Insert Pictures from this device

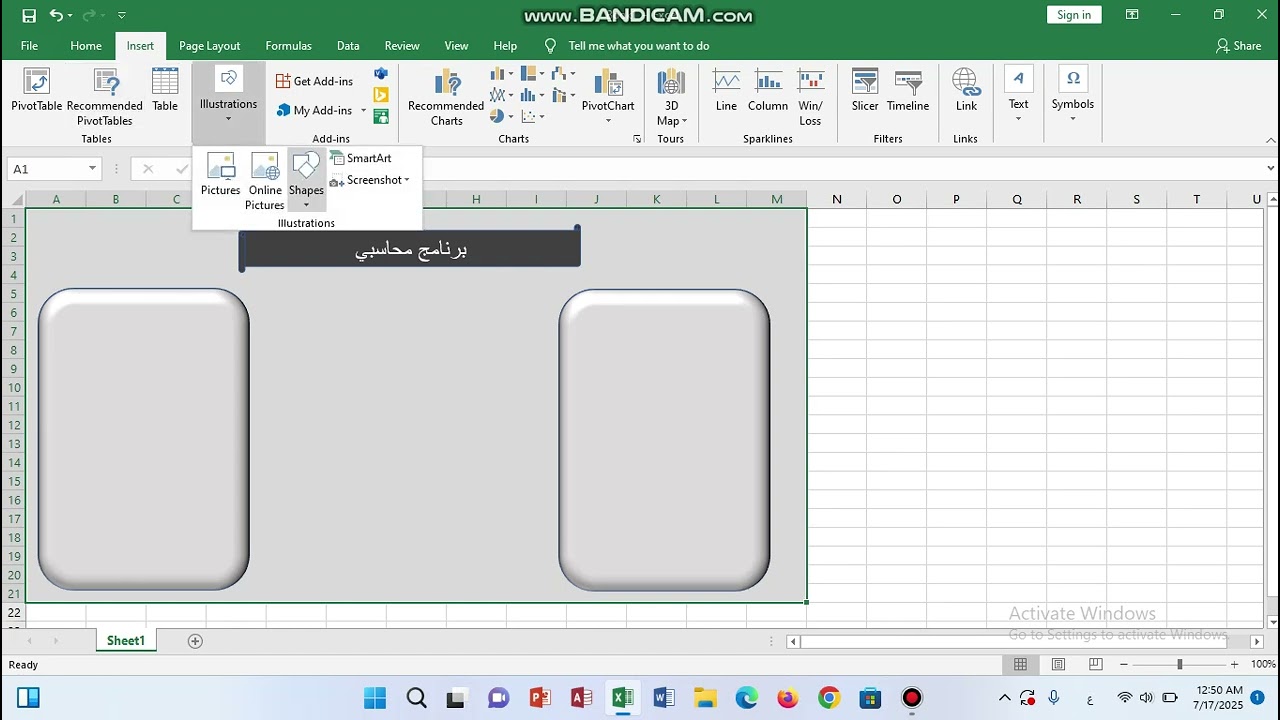pos(220,174)
